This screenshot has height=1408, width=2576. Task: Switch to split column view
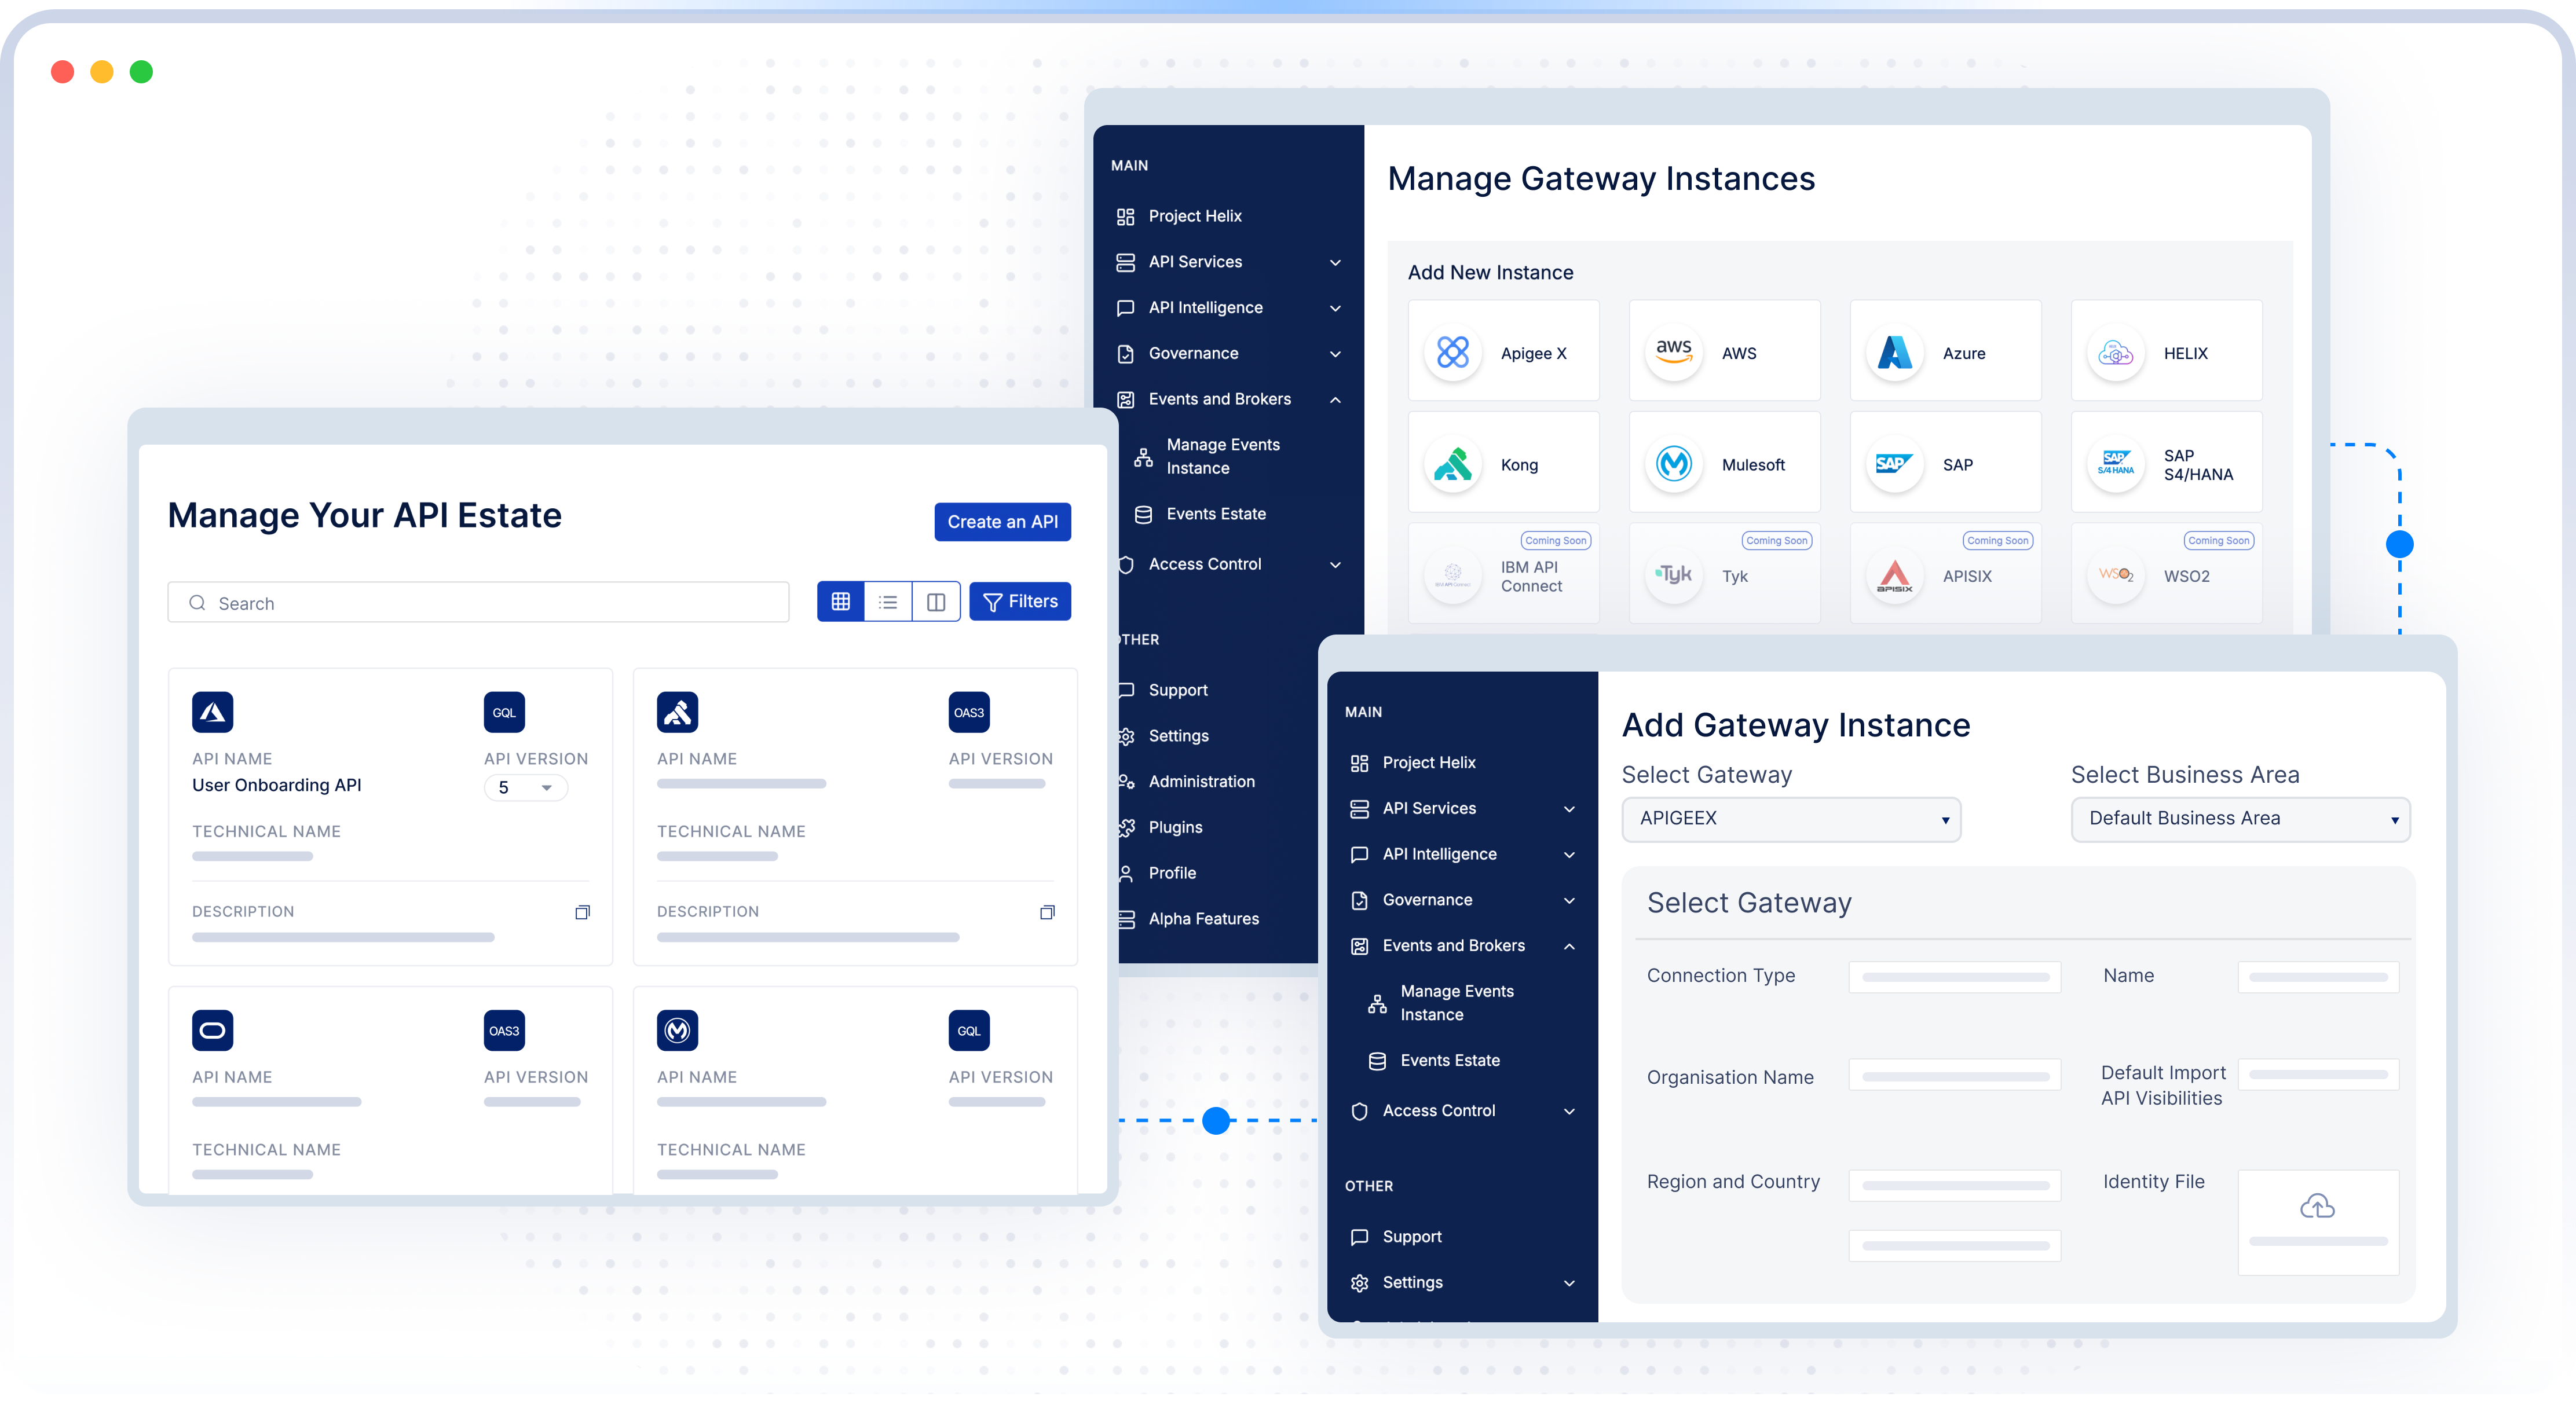(936, 602)
